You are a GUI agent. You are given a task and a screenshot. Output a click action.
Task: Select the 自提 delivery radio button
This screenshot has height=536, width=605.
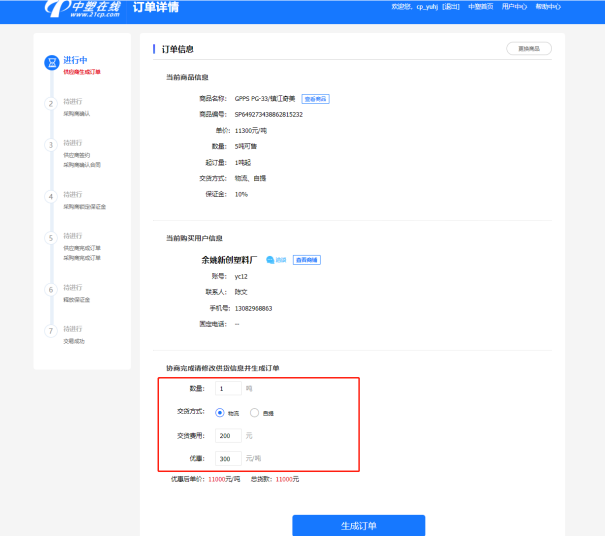coord(254,413)
